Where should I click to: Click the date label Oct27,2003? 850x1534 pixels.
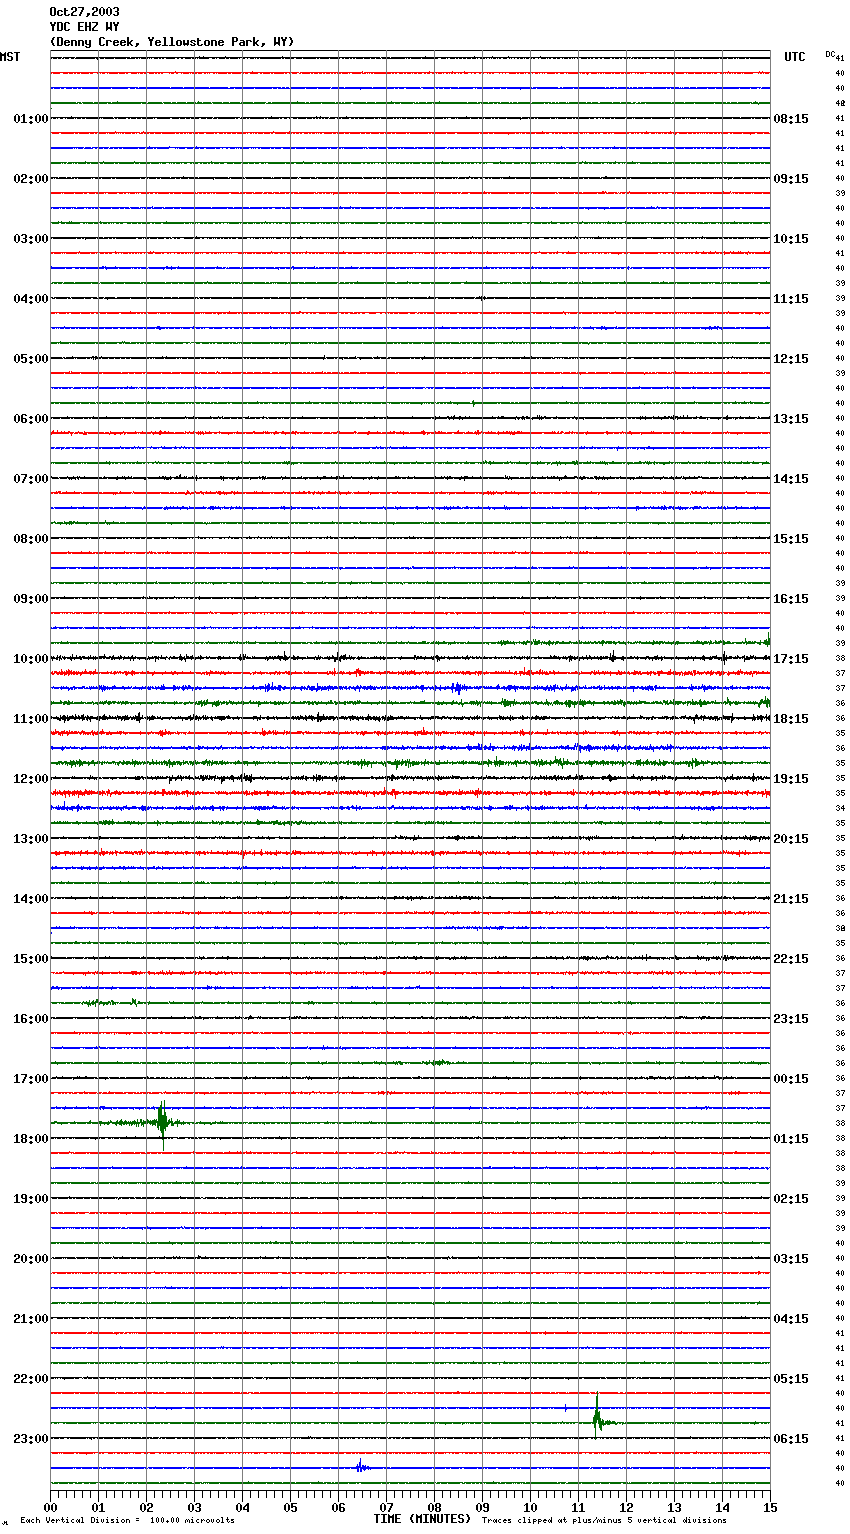[84, 12]
